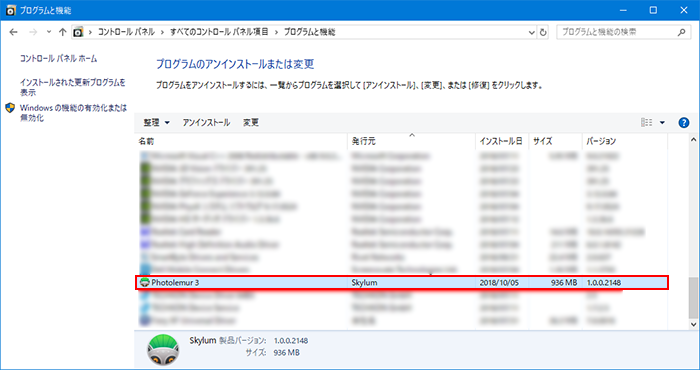Open Windows の機能の有効化または無効化 link
The width and height of the screenshot is (700, 370).
73,113
